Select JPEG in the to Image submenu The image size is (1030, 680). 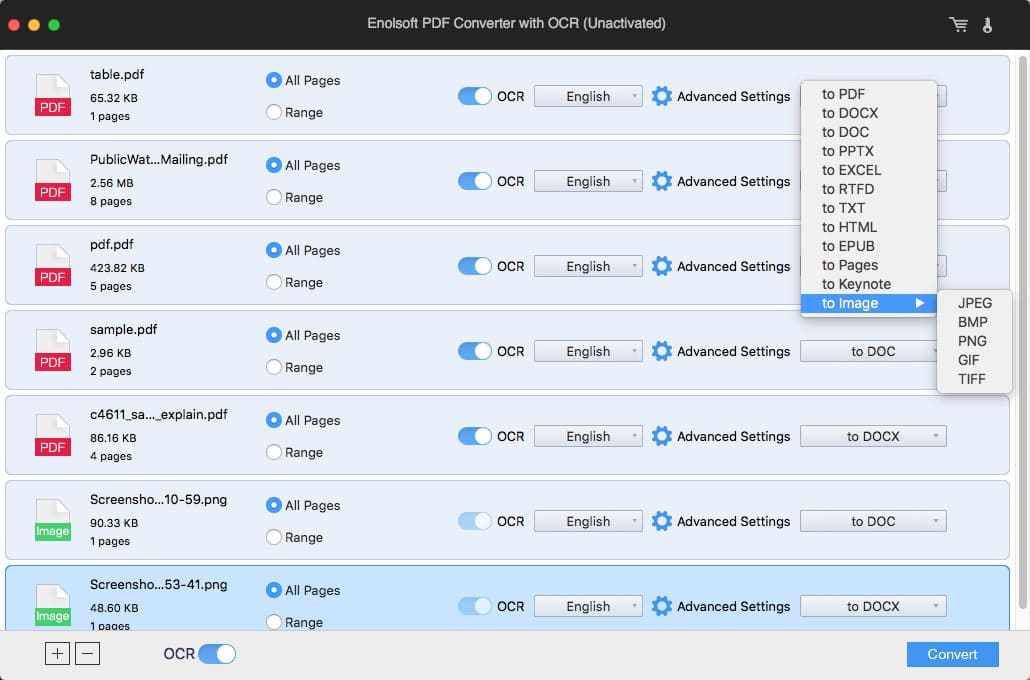975,303
